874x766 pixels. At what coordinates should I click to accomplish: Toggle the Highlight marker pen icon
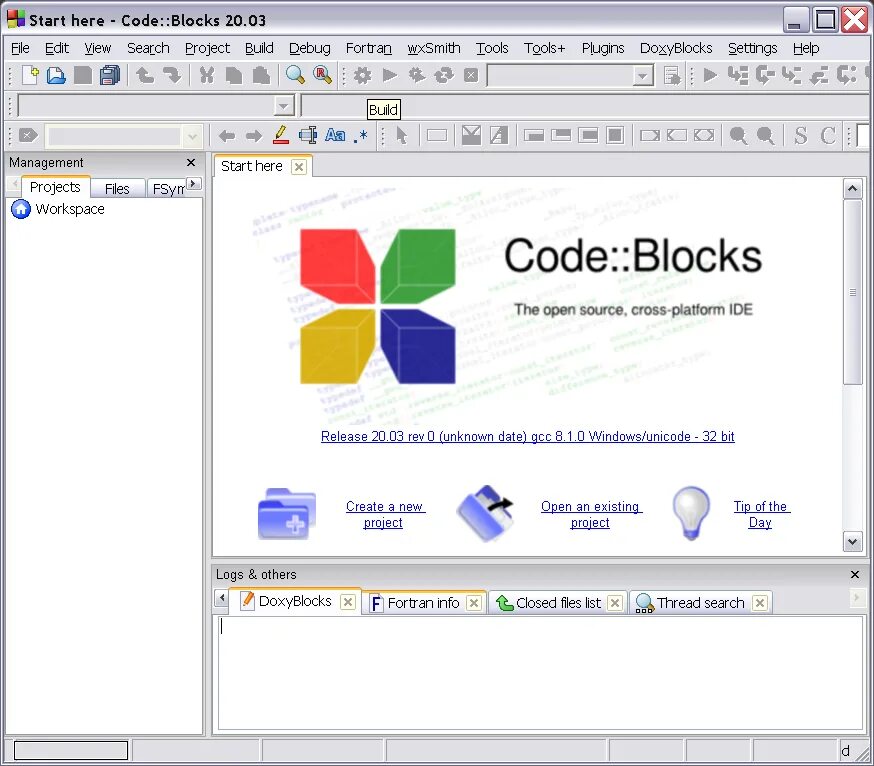tap(281, 135)
